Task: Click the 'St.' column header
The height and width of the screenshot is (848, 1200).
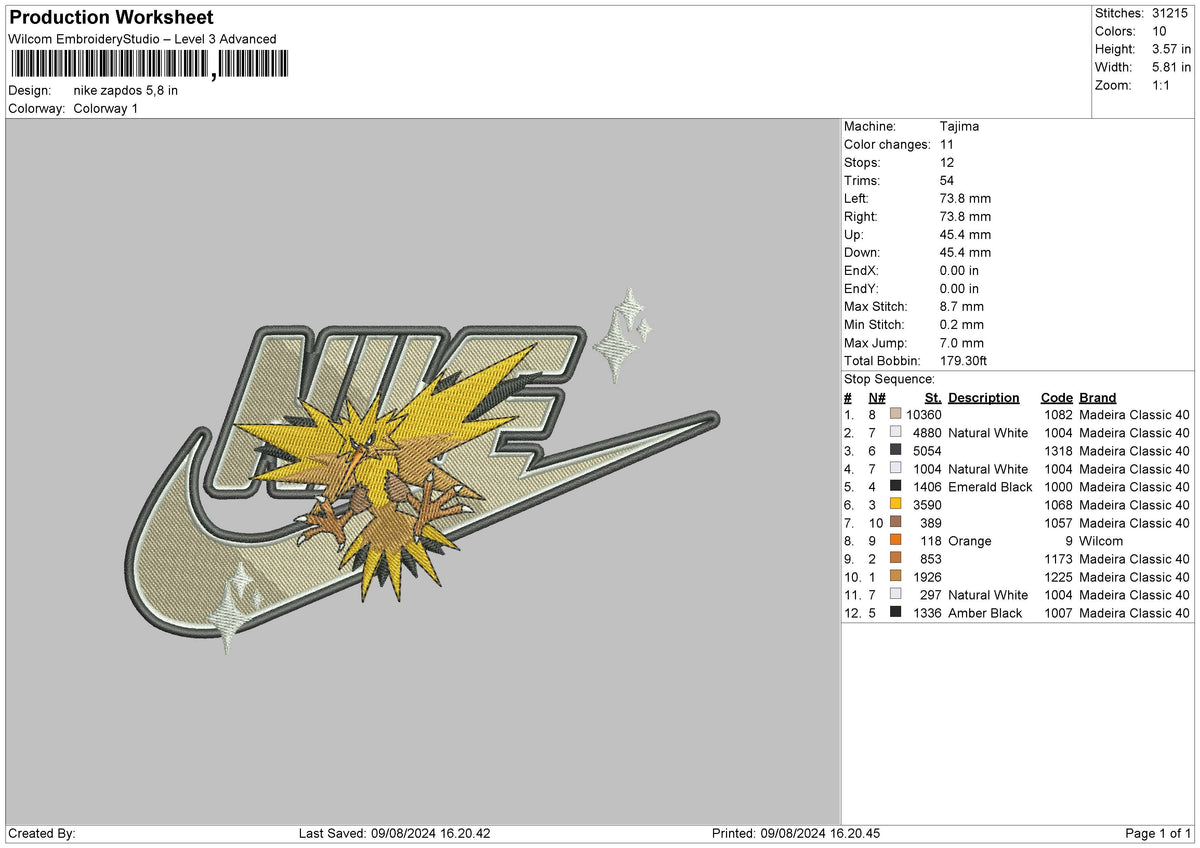Action: tap(933, 397)
